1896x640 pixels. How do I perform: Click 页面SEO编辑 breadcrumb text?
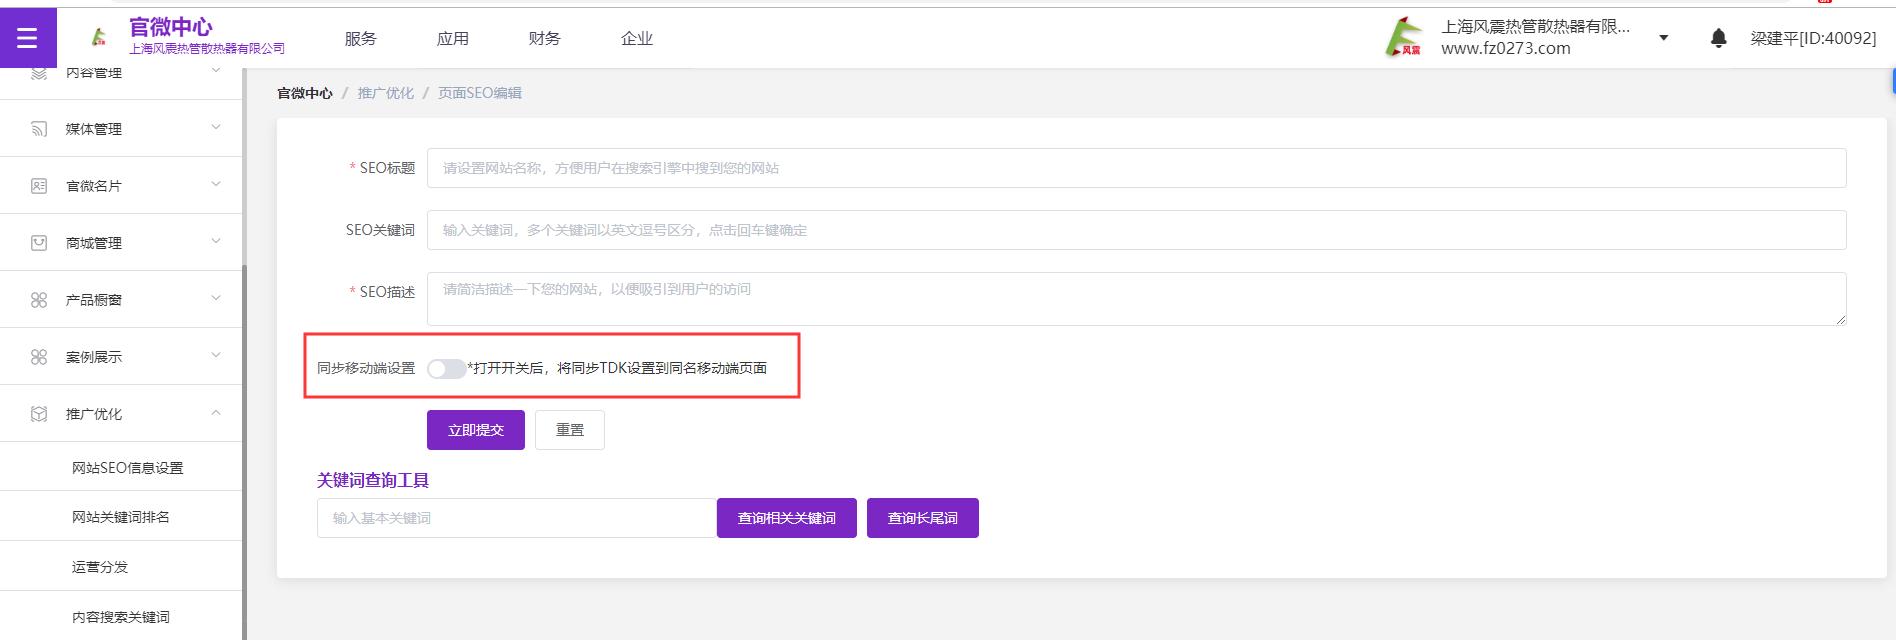(480, 93)
